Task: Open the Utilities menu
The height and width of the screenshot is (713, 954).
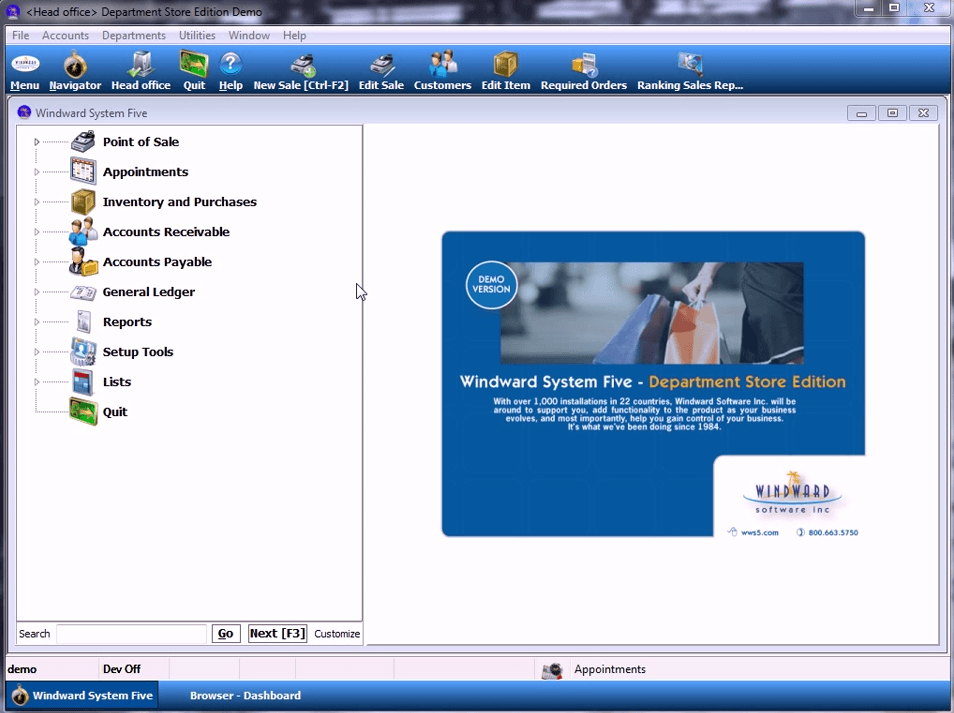Action: coord(197,35)
